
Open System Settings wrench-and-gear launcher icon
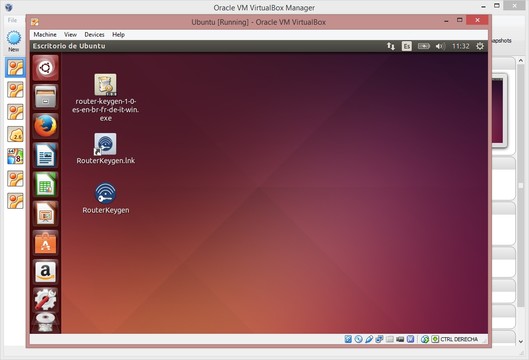tap(46, 300)
